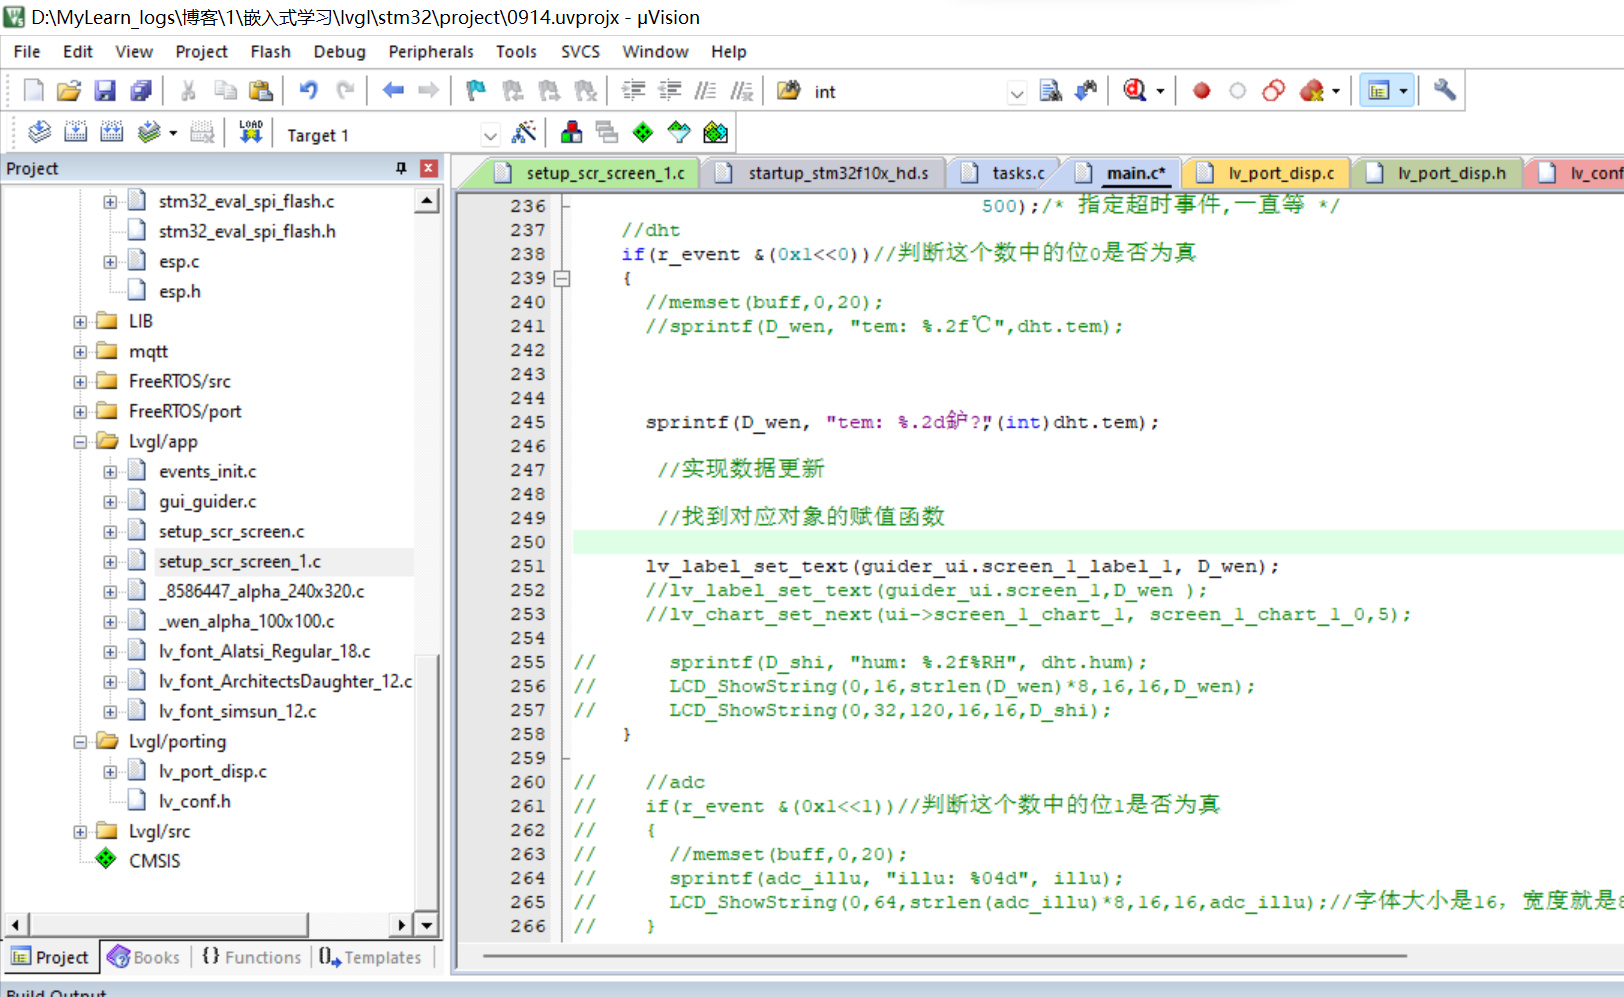Kill all breakpoints icon
1624x997 pixels.
1311,91
